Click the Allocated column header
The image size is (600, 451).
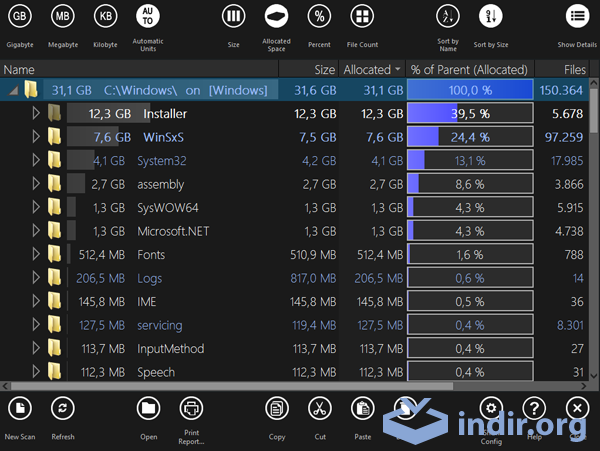[x=372, y=70]
